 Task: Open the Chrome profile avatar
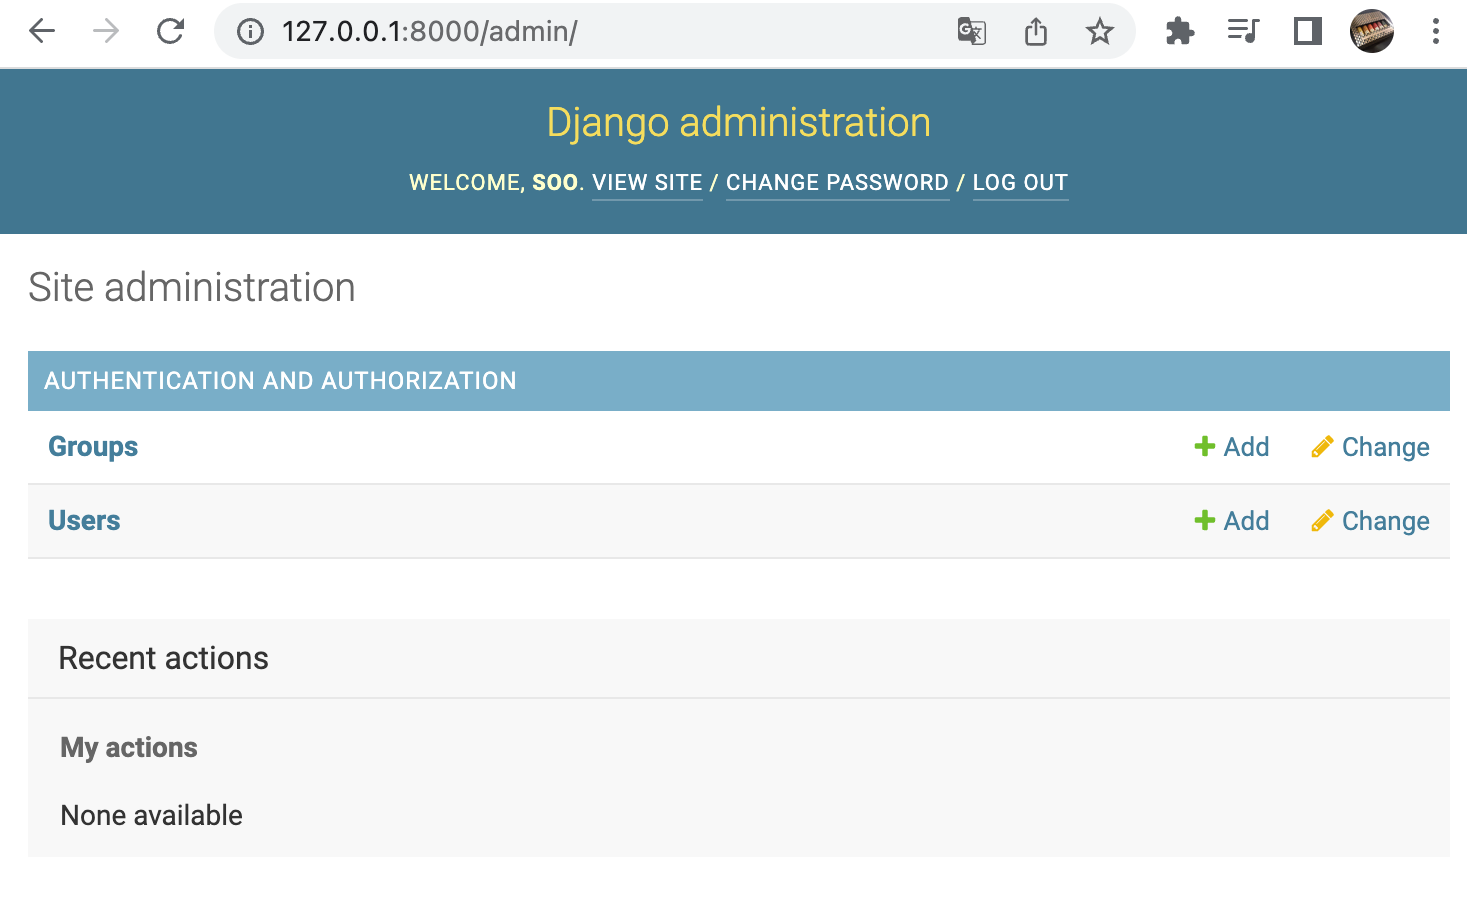1372,32
